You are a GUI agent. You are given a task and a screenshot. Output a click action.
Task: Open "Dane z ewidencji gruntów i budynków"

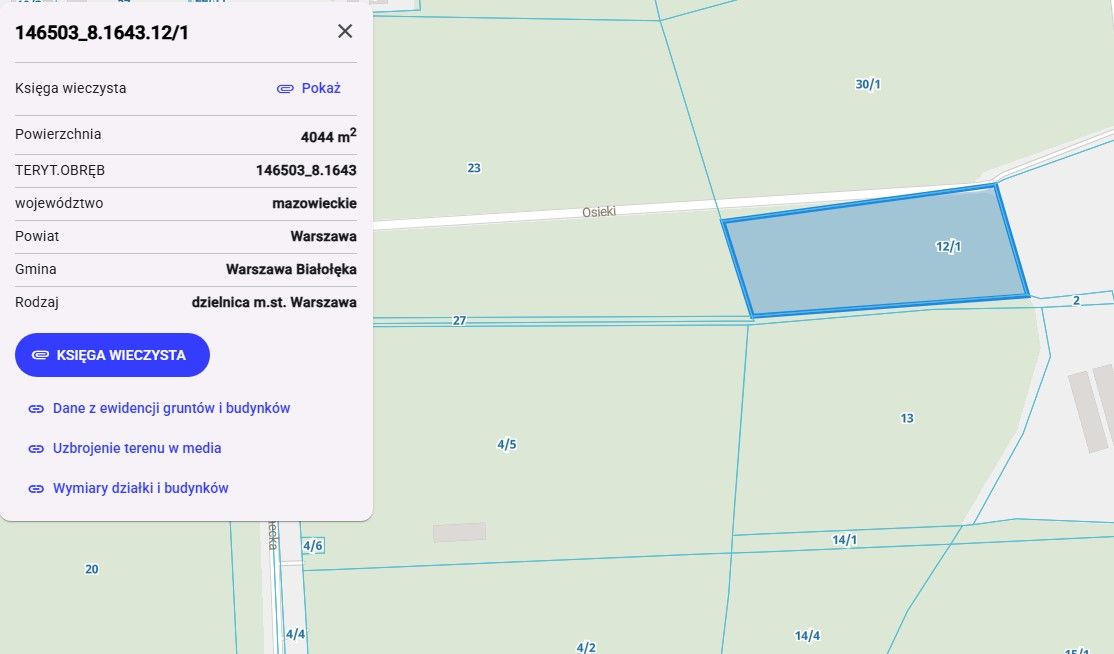click(x=172, y=408)
